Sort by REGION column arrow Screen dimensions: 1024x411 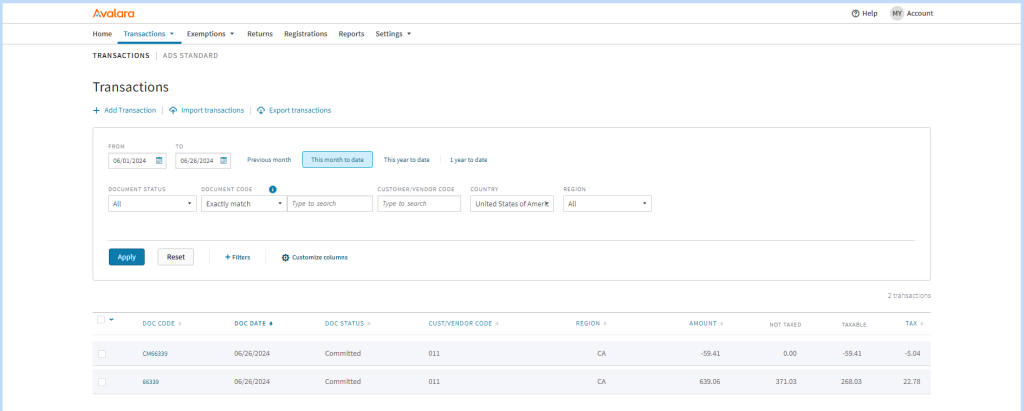[605, 323]
